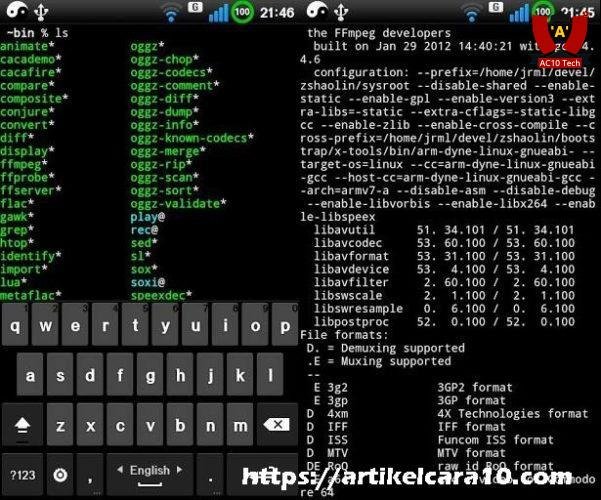
Task: Tap the k key
Action: point(240,375)
